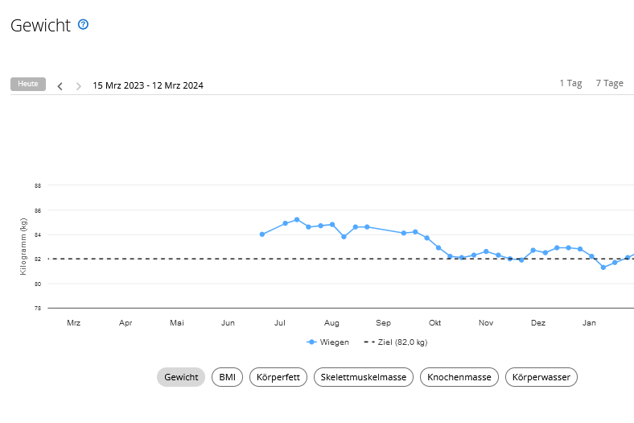Click date range 15 Mrz 2023 - 12 Mrz 2024

[148, 86]
